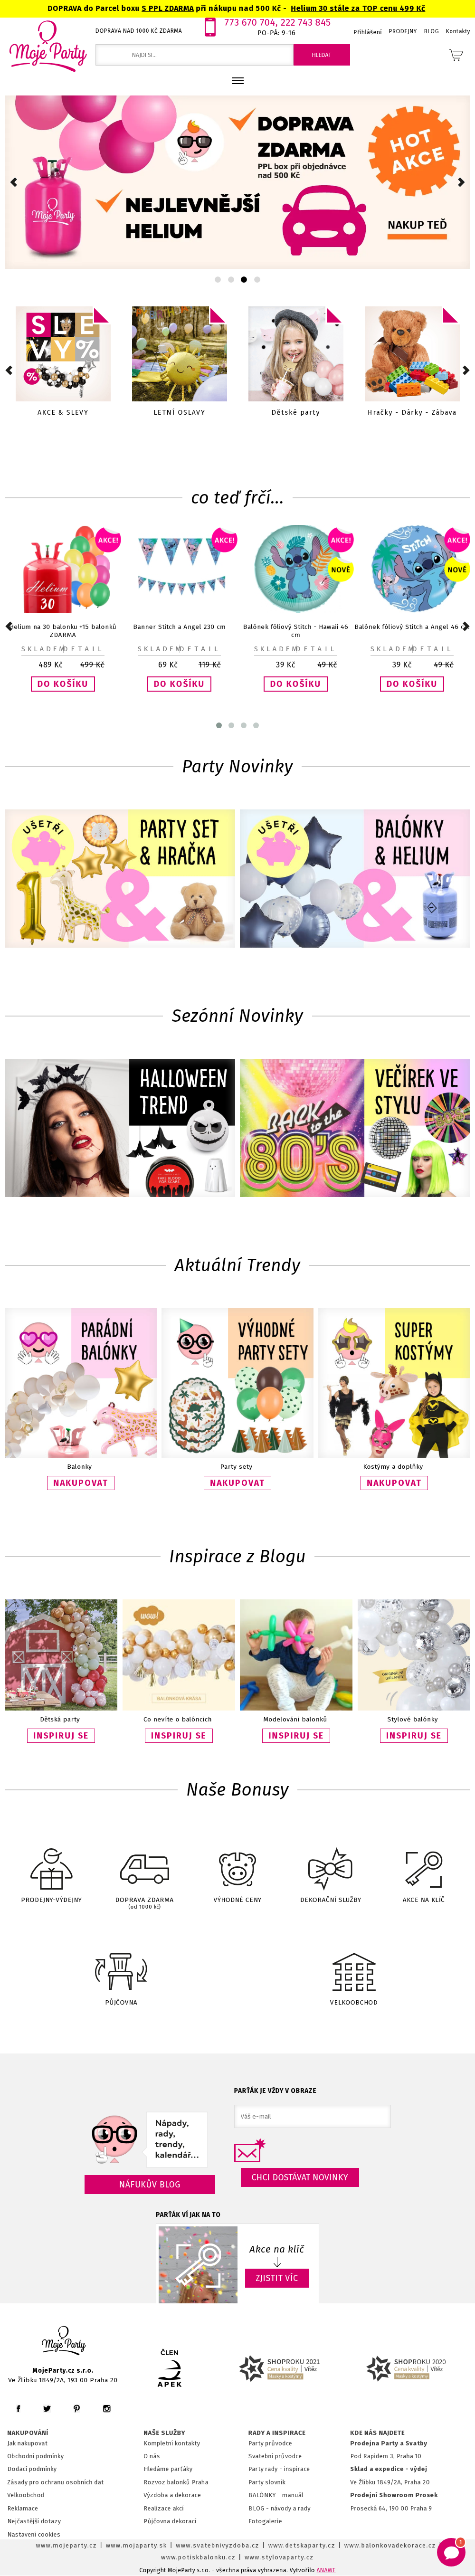The image size is (475, 2576).
Task: Go to next hero banner slide
Action: [461, 182]
